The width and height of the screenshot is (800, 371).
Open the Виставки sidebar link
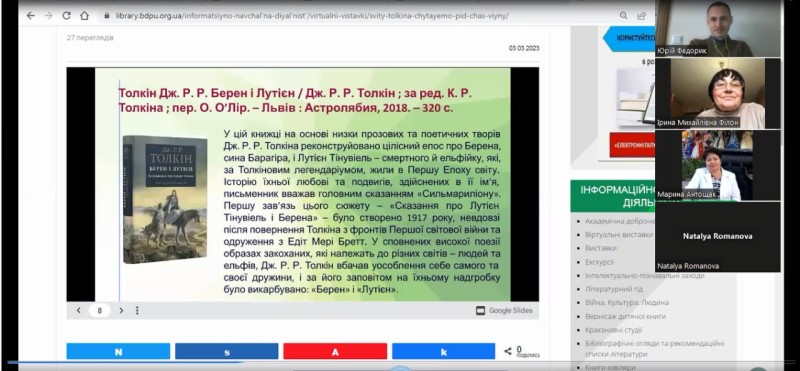(x=601, y=248)
